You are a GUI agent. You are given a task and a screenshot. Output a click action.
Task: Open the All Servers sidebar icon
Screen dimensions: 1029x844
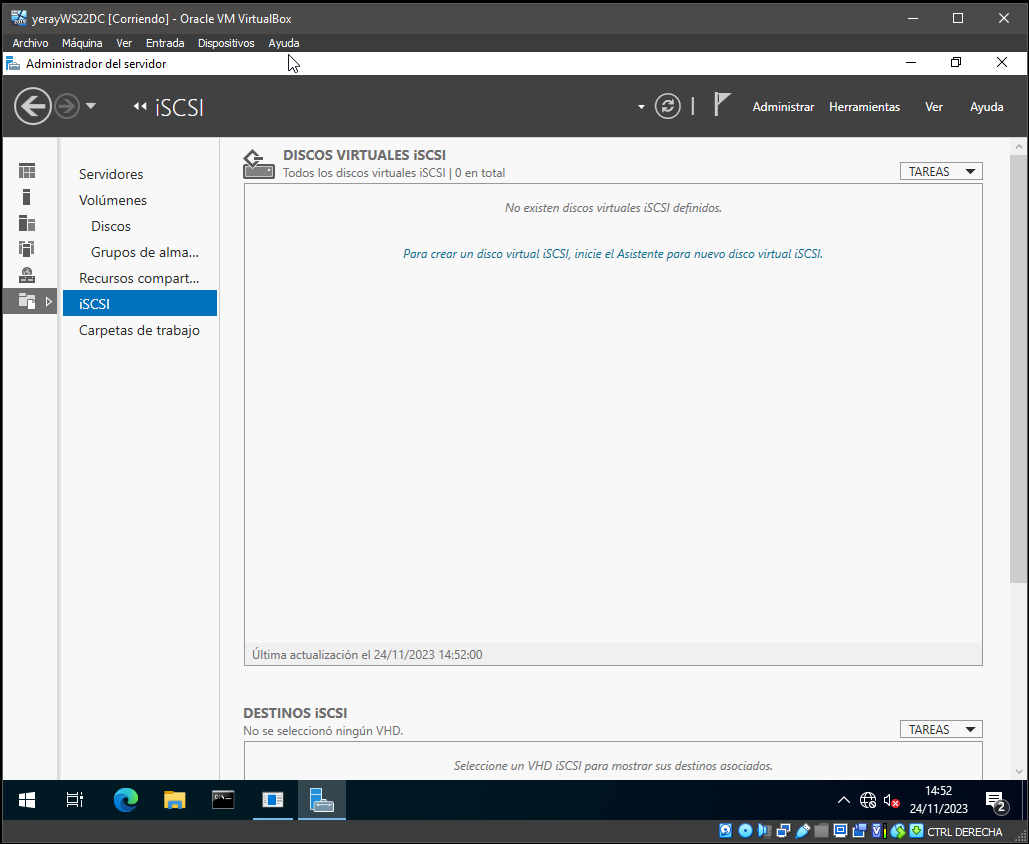[x=27, y=223]
